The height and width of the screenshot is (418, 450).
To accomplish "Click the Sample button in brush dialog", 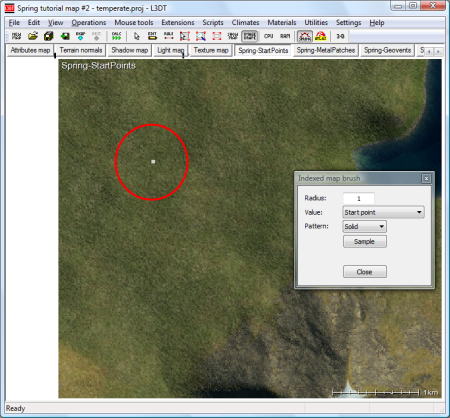I will click(365, 242).
